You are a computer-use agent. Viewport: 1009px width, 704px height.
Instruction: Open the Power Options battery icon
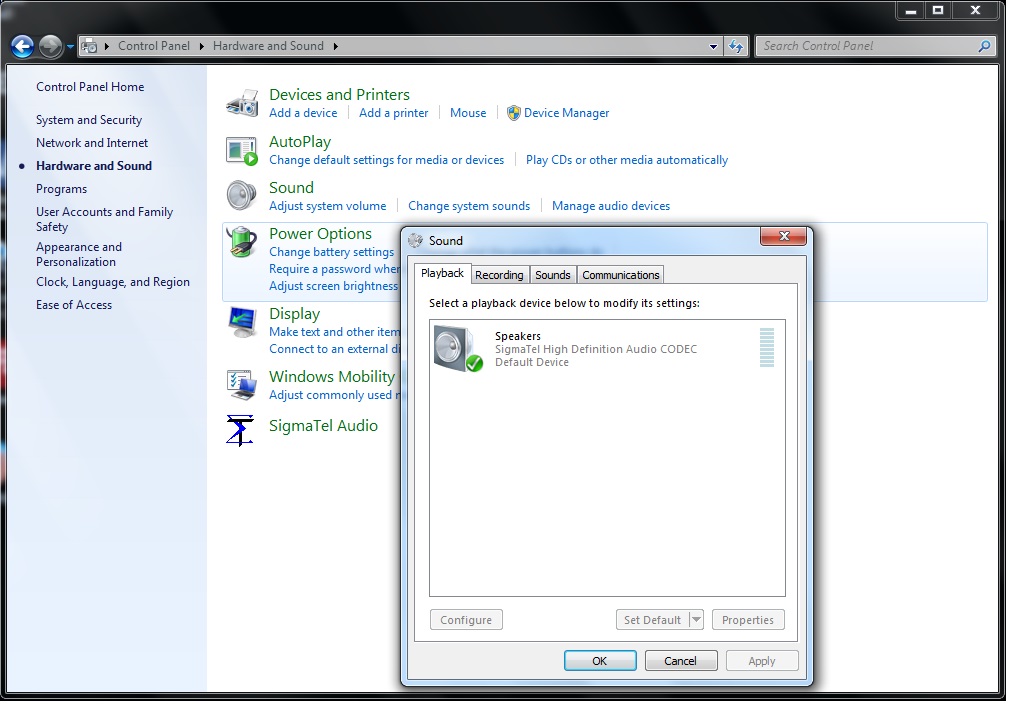[242, 243]
